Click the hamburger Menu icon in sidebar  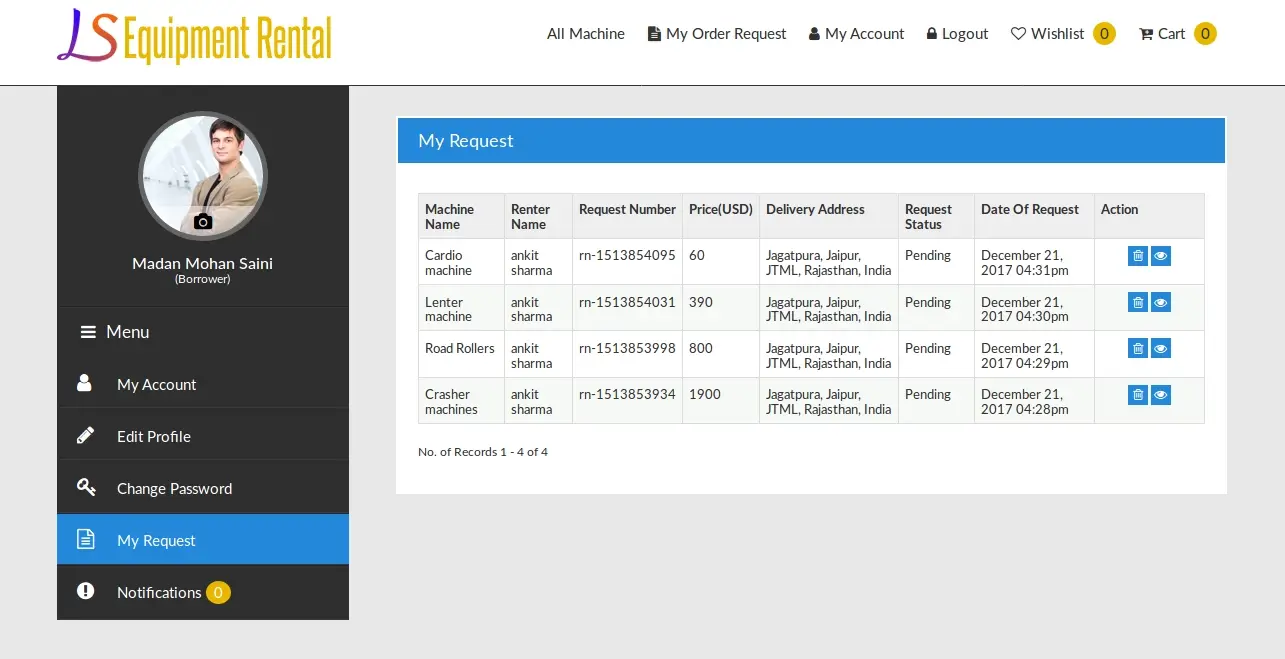click(88, 332)
